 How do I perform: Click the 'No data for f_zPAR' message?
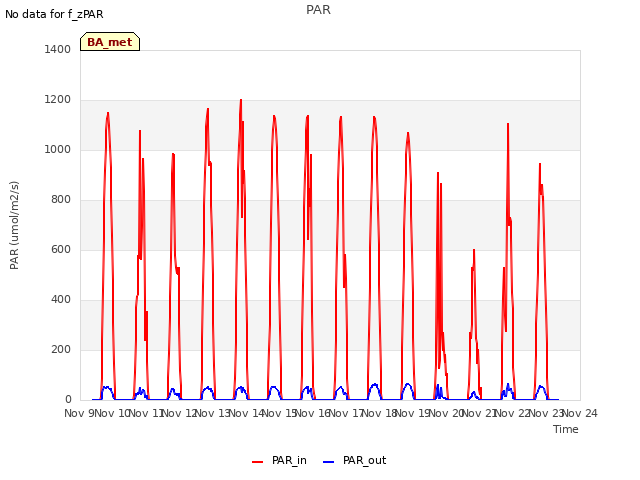(x=54, y=14)
